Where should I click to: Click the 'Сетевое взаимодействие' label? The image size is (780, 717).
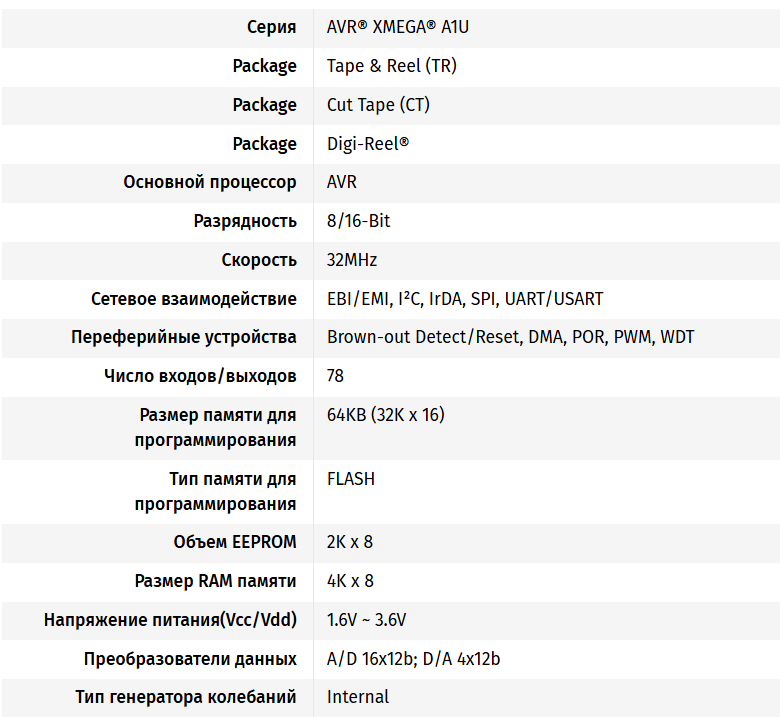click(193, 299)
